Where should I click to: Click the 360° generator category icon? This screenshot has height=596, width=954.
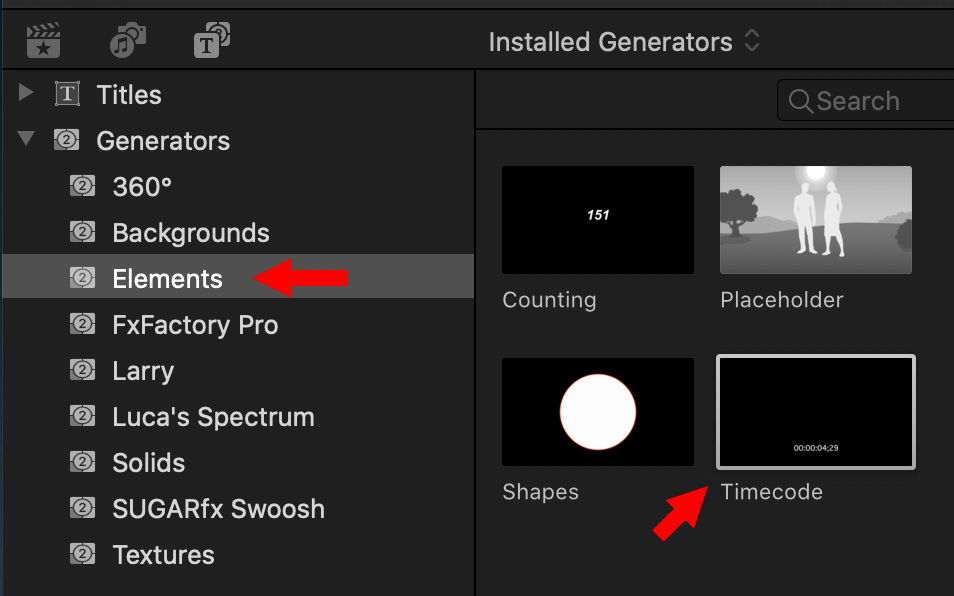click(x=82, y=185)
